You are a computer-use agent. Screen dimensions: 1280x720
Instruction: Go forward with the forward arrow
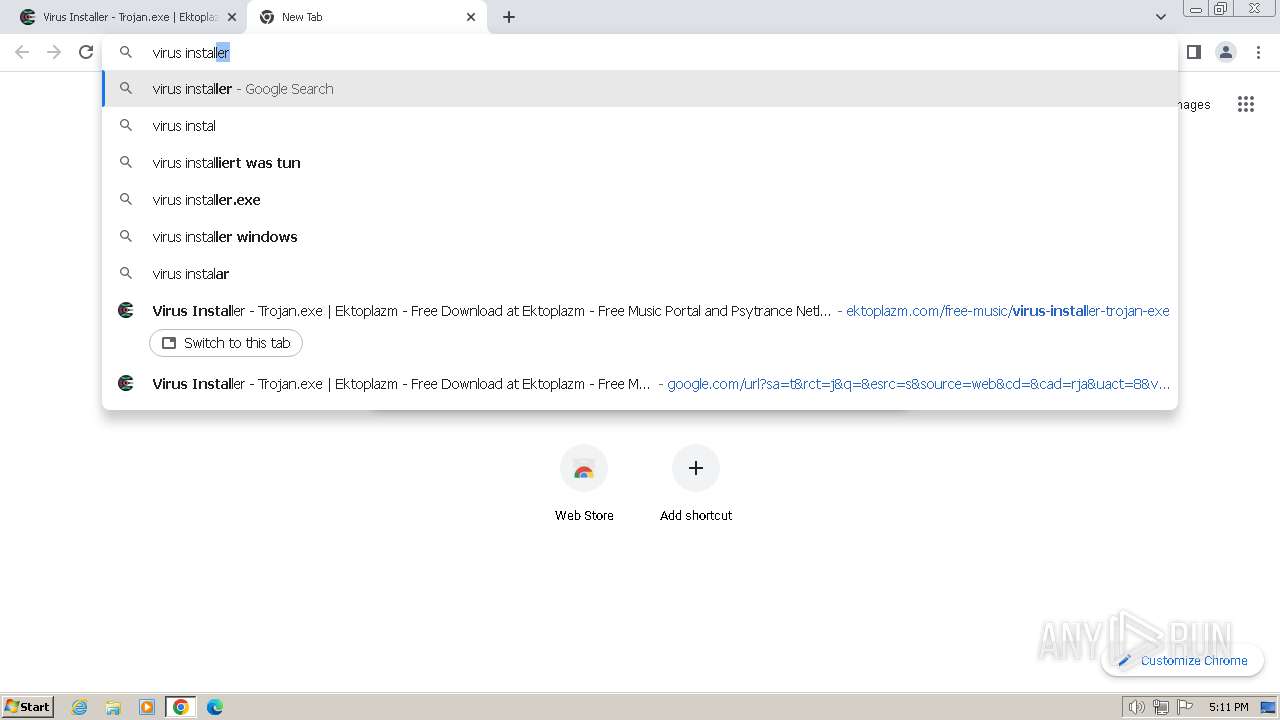click(54, 52)
